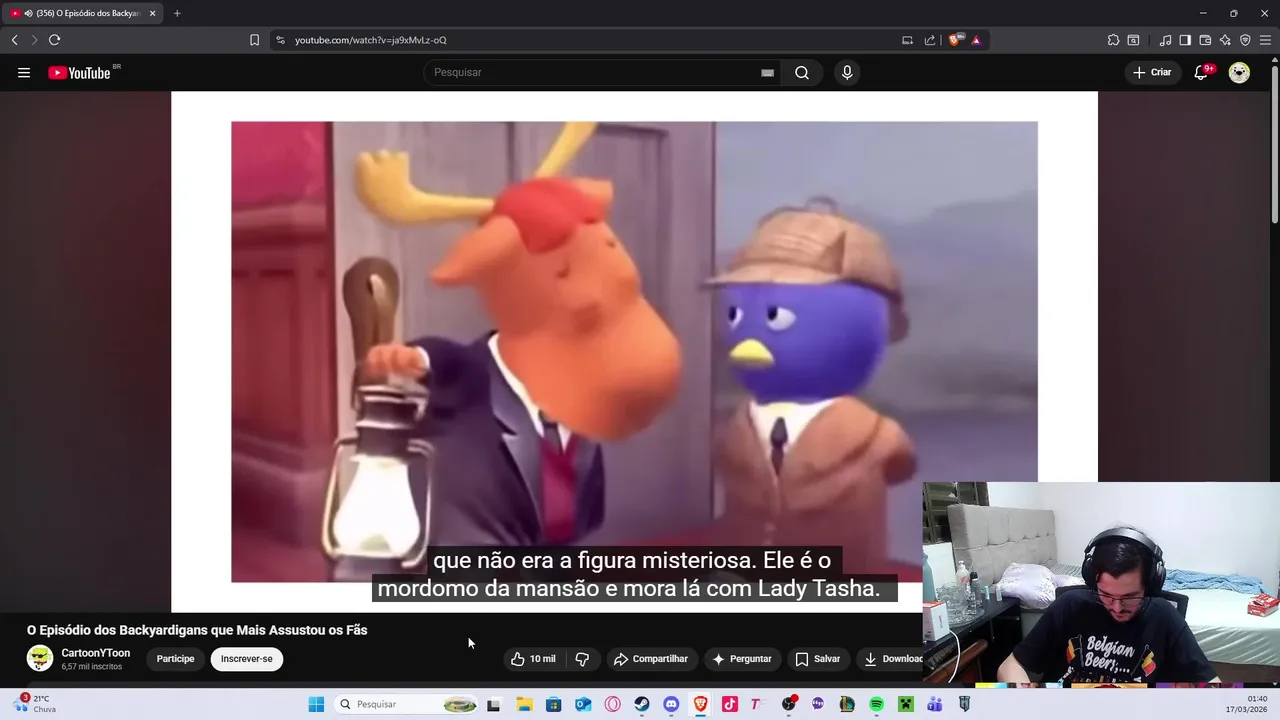Open the CartoonYToon channel avatar
This screenshot has height=720, width=1280.
pos(40,658)
